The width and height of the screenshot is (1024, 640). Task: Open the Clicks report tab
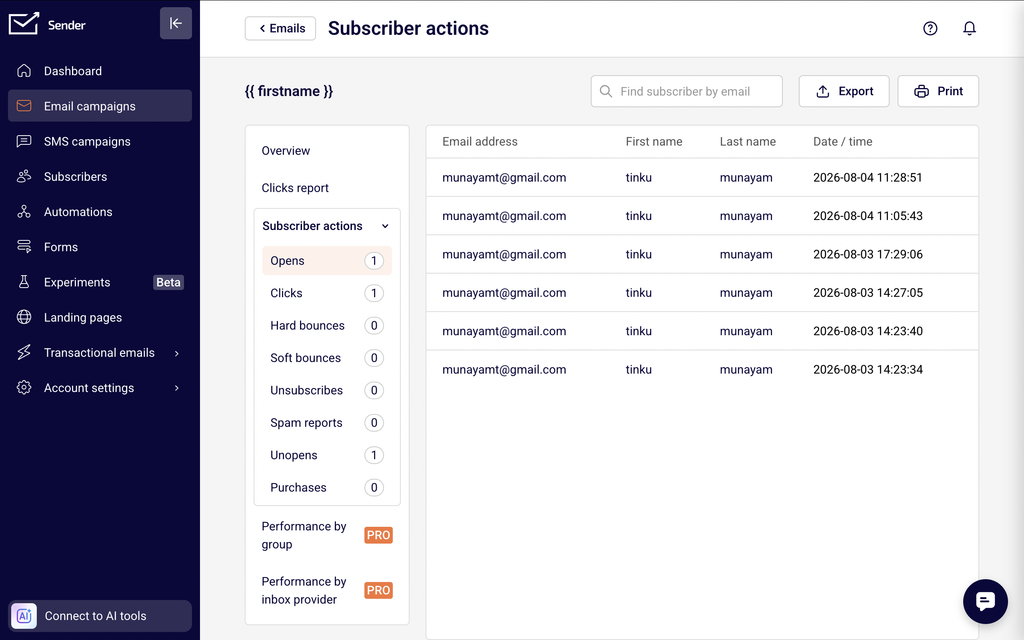pyautogui.click(x=295, y=188)
